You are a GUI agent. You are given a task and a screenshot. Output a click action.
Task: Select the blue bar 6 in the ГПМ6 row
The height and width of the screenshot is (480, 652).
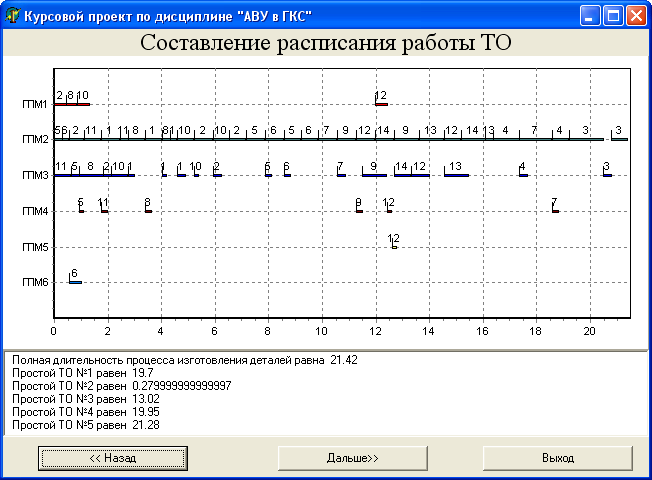coord(75,282)
